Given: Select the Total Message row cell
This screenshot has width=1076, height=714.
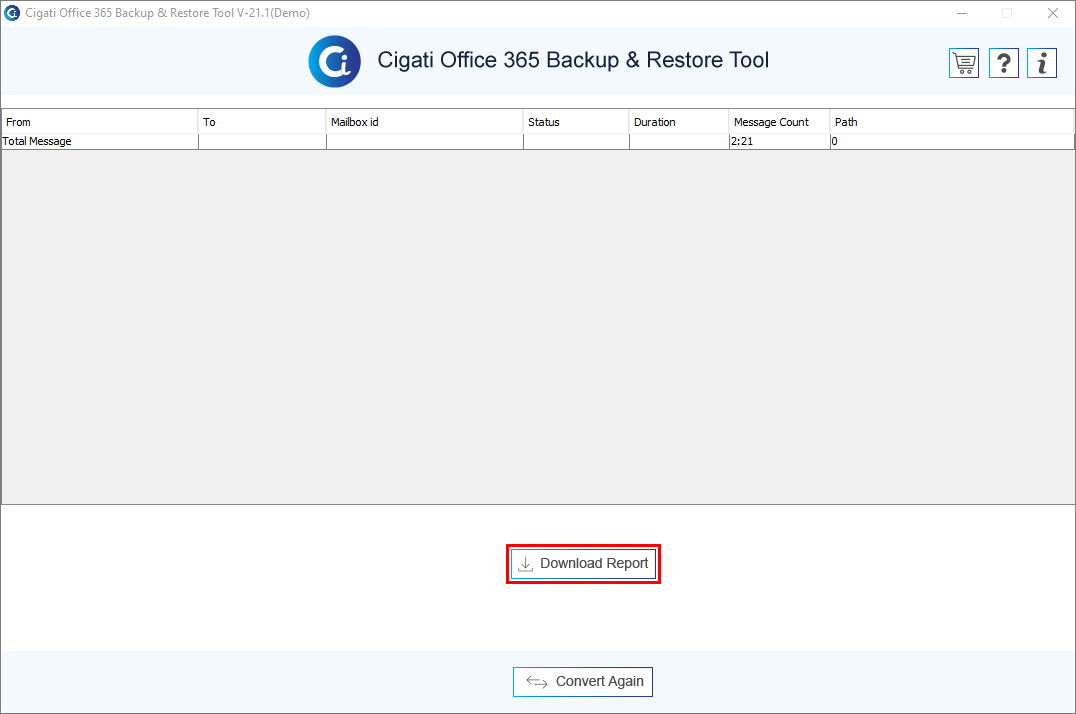Looking at the screenshot, I should click(x=100, y=141).
